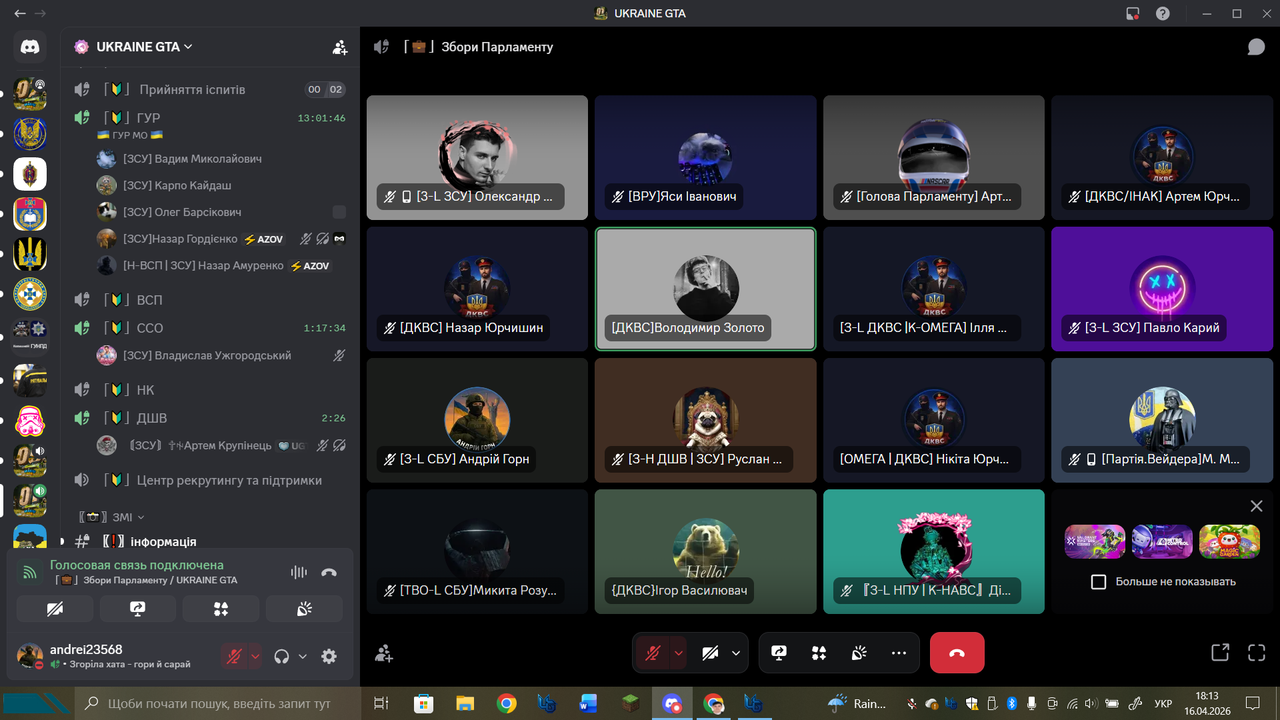1280x720 pixels.
Task: Open File Explorer from the taskbar
Action: pos(465,703)
